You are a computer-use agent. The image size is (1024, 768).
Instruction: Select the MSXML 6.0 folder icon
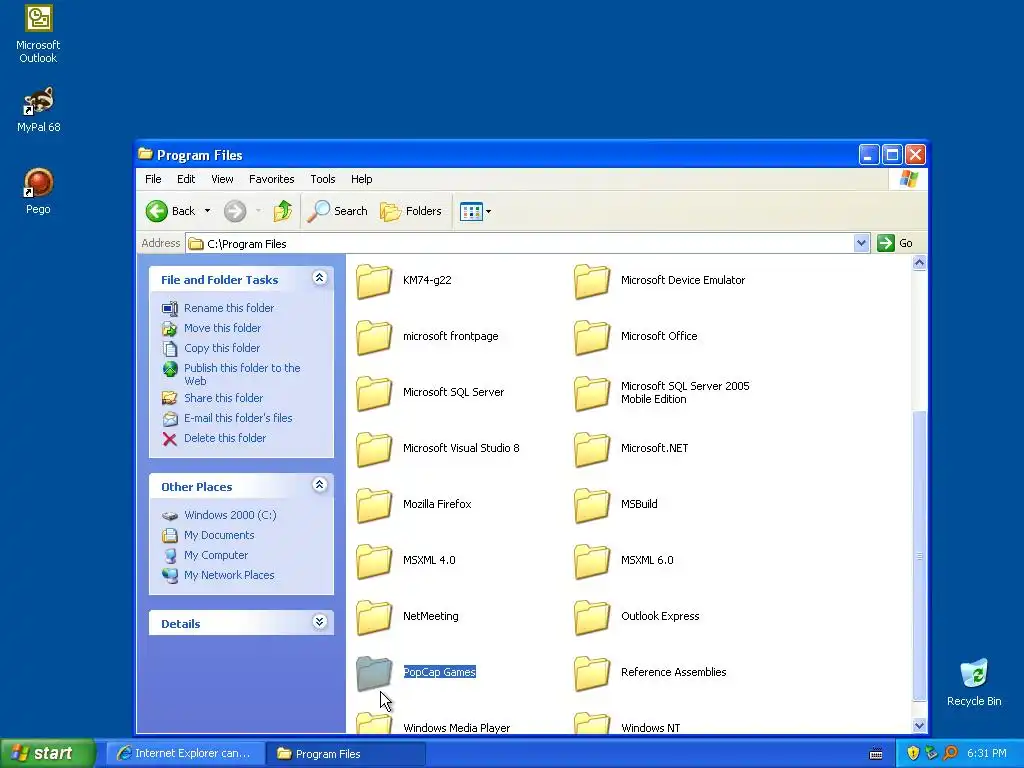[592, 561]
